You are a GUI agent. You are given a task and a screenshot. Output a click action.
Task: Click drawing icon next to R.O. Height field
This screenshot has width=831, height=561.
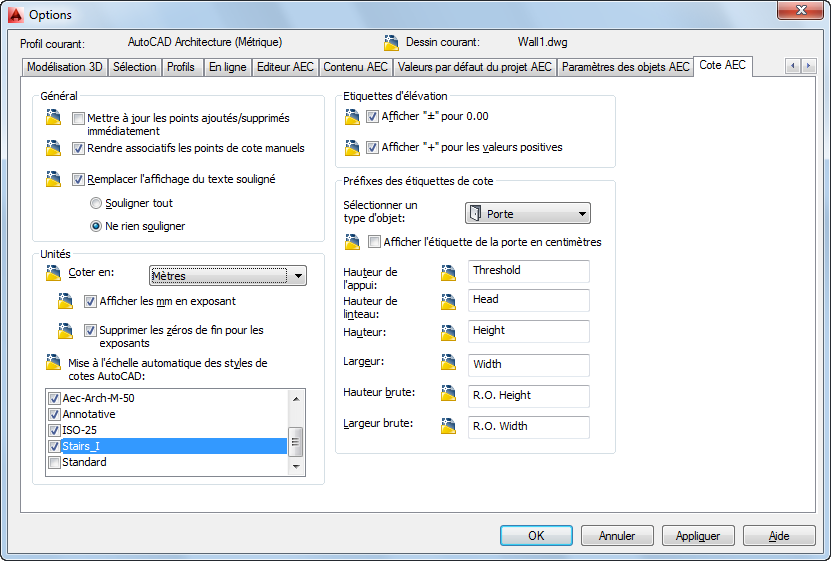tap(448, 393)
